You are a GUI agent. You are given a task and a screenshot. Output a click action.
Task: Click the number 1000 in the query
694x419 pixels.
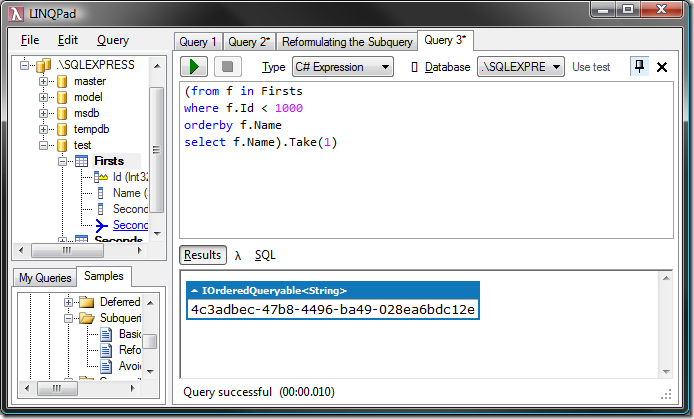click(x=289, y=108)
